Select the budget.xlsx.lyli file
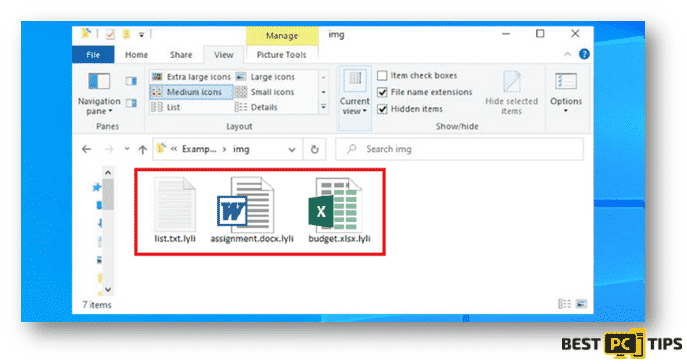This screenshot has width=687, height=364. pyautogui.click(x=339, y=210)
